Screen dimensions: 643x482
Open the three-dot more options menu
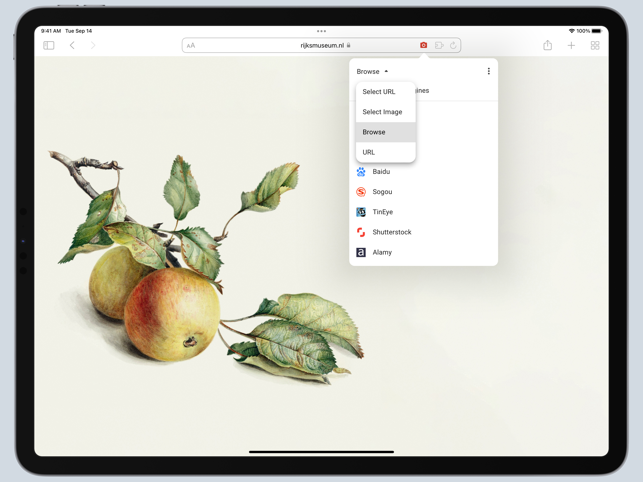(488, 71)
